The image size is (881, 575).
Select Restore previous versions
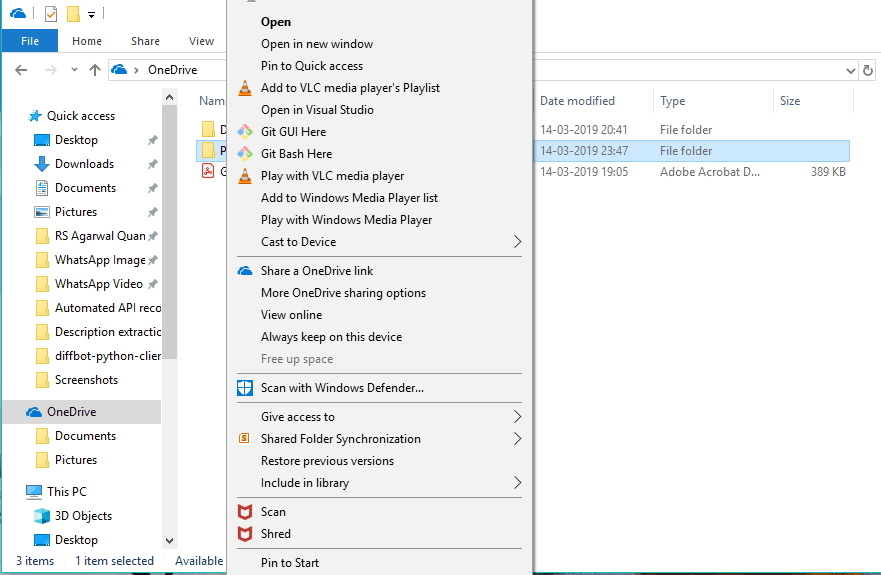[x=327, y=461]
